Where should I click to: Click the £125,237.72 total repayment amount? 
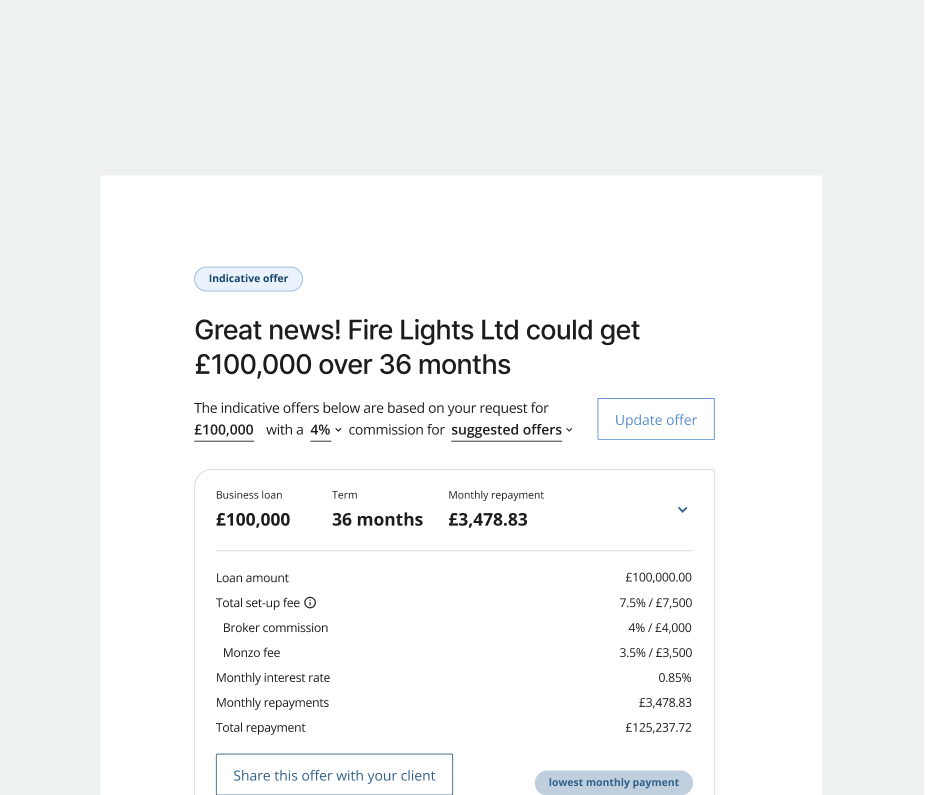point(658,728)
